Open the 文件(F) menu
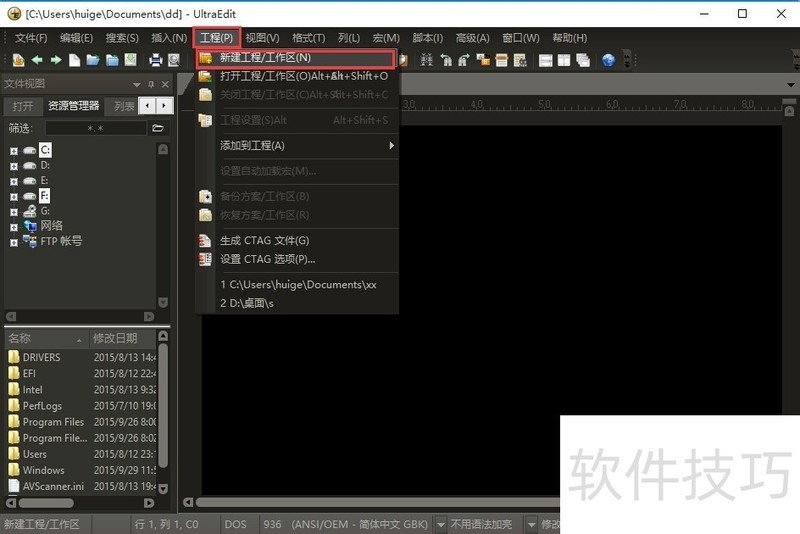800x534 pixels. pos(31,38)
